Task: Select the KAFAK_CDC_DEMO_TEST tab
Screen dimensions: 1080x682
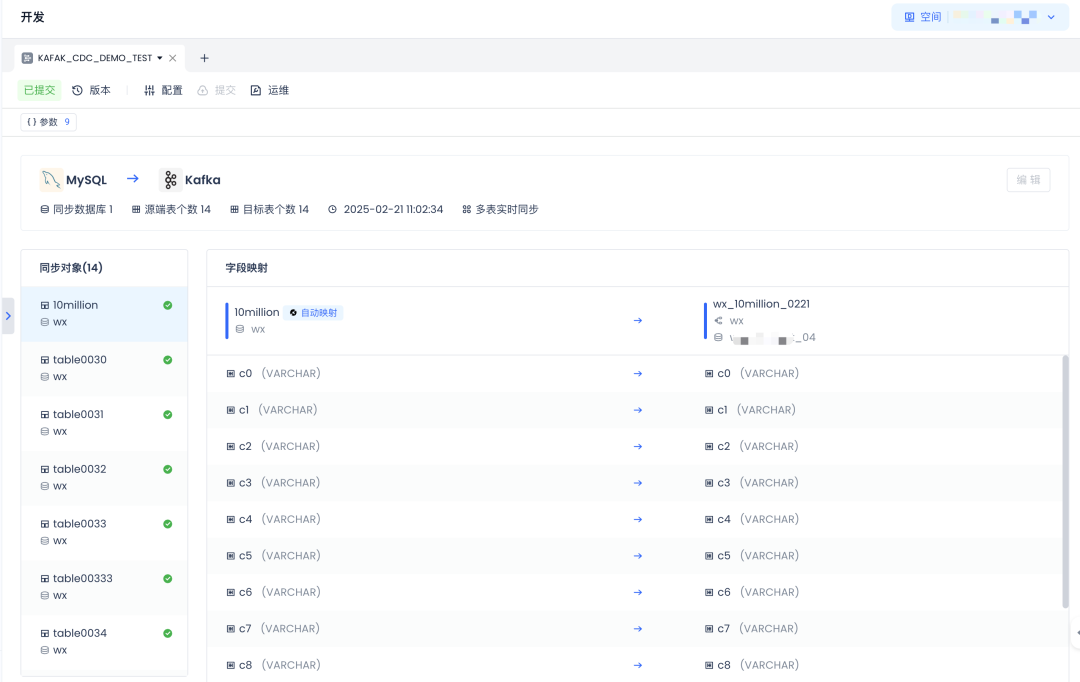Action: pos(95,58)
